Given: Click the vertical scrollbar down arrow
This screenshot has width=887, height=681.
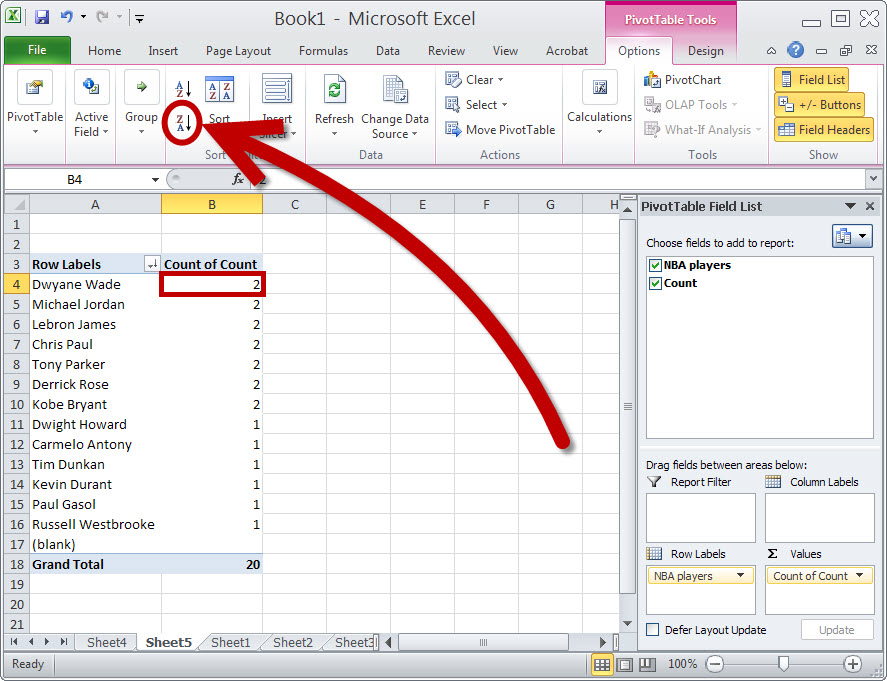Looking at the screenshot, I should 627,623.
